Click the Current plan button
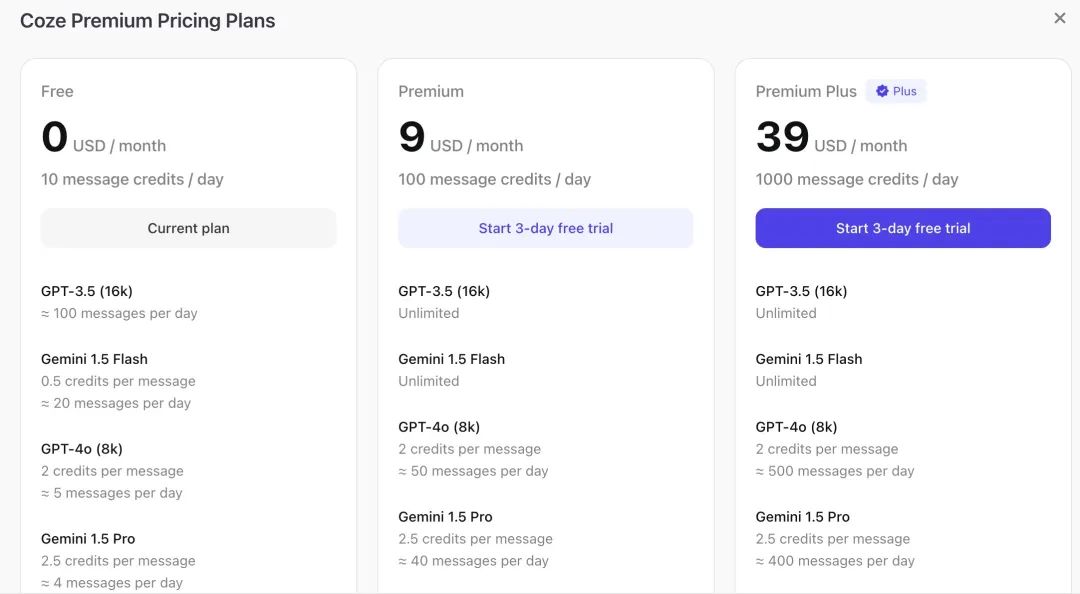The width and height of the screenshot is (1080, 594). 188,228
